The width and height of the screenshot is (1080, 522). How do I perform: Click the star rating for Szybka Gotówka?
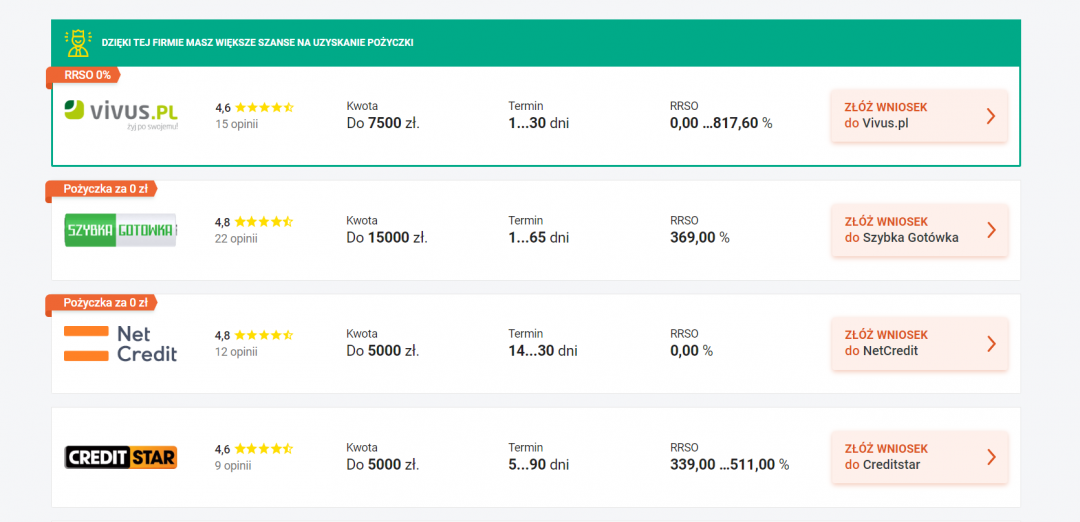pos(263,221)
